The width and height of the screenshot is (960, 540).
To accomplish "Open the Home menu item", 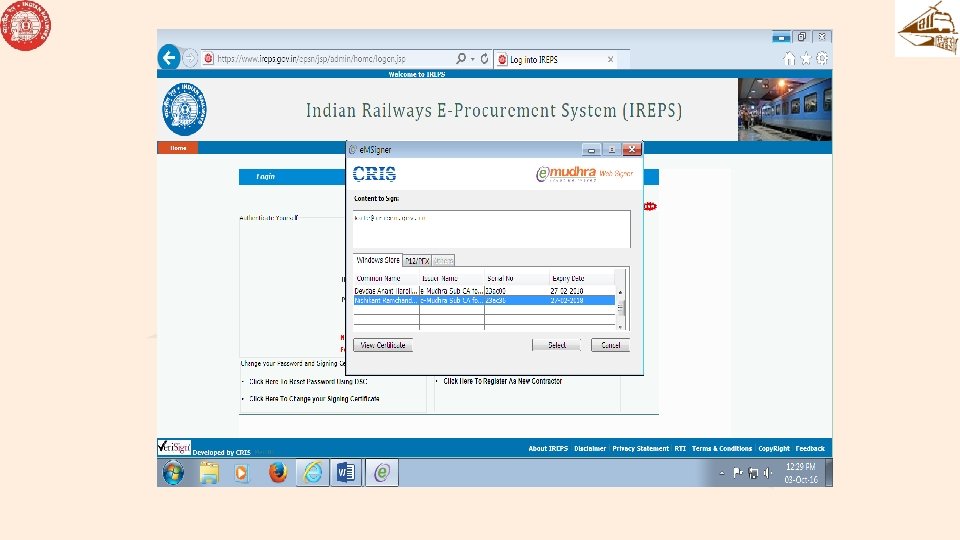I will click(x=178, y=148).
